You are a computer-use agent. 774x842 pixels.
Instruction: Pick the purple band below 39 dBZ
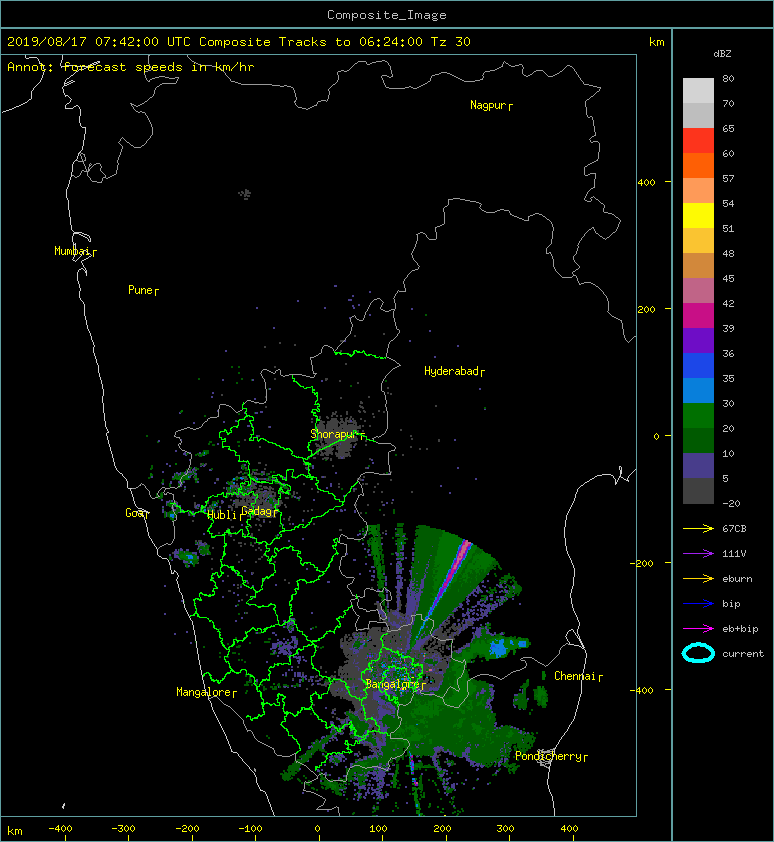click(x=698, y=341)
